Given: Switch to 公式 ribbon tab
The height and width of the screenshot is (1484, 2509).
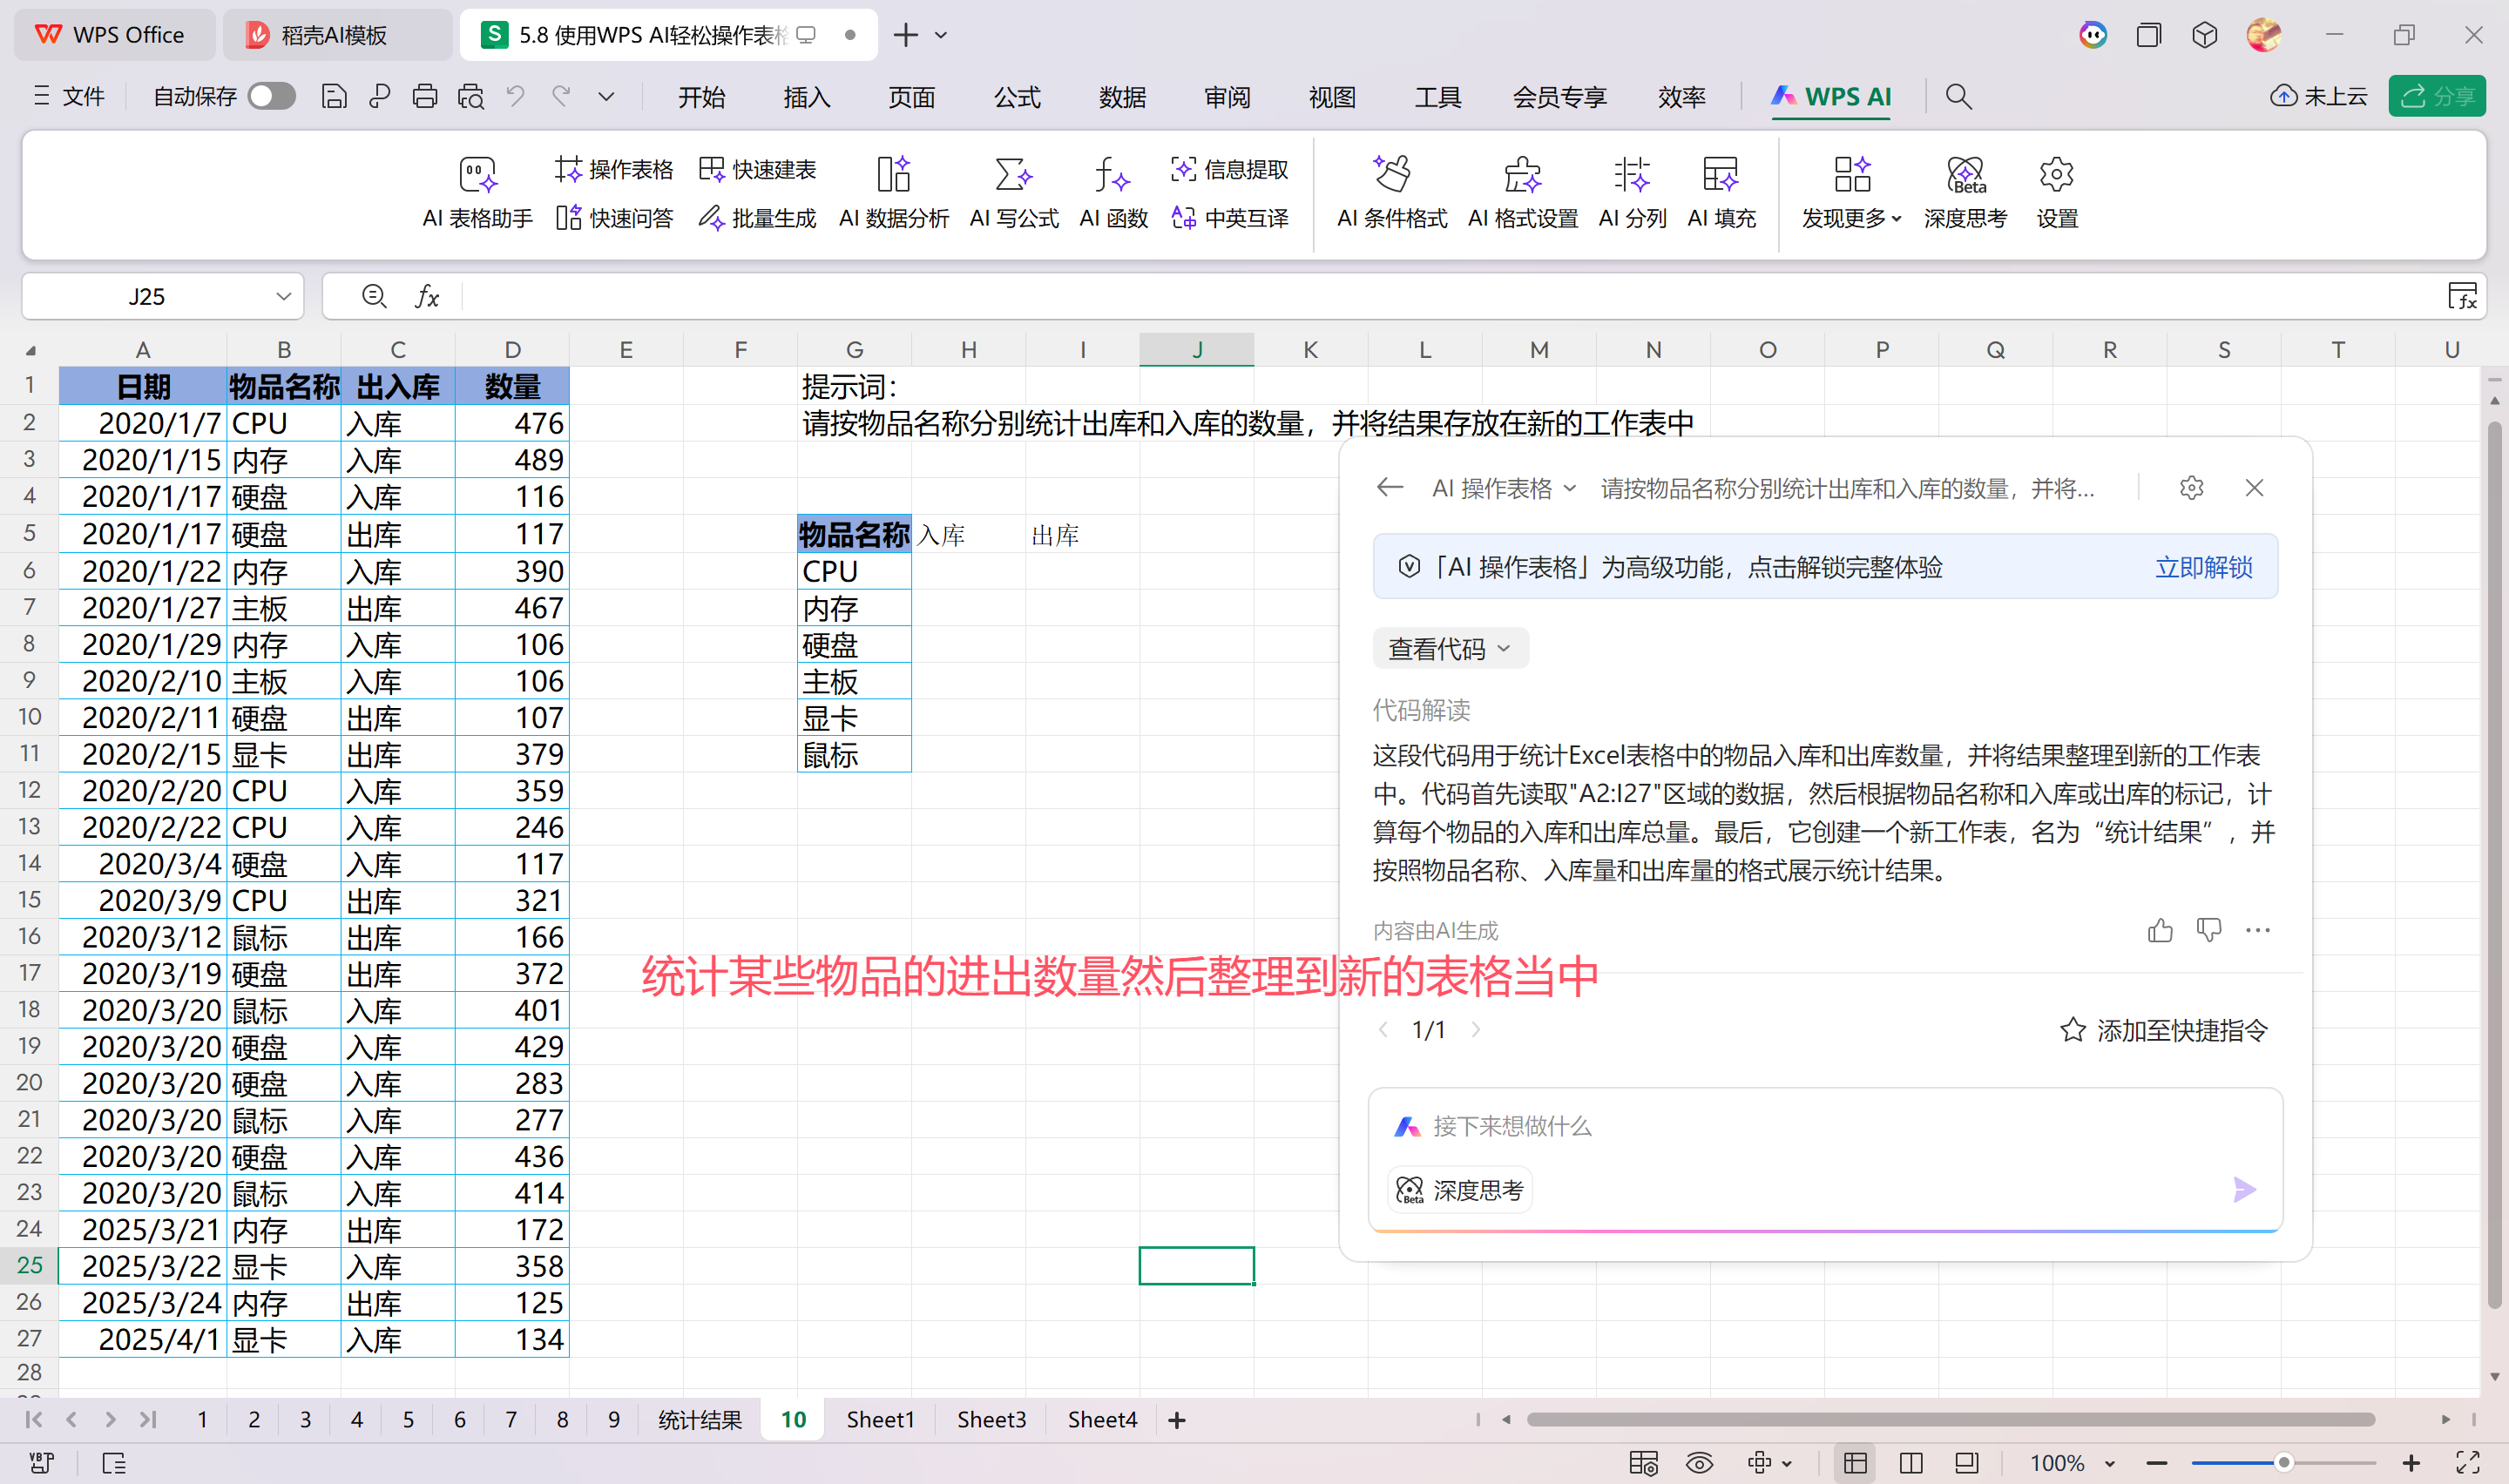Looking at the screenshot, I should point(1017,97).
